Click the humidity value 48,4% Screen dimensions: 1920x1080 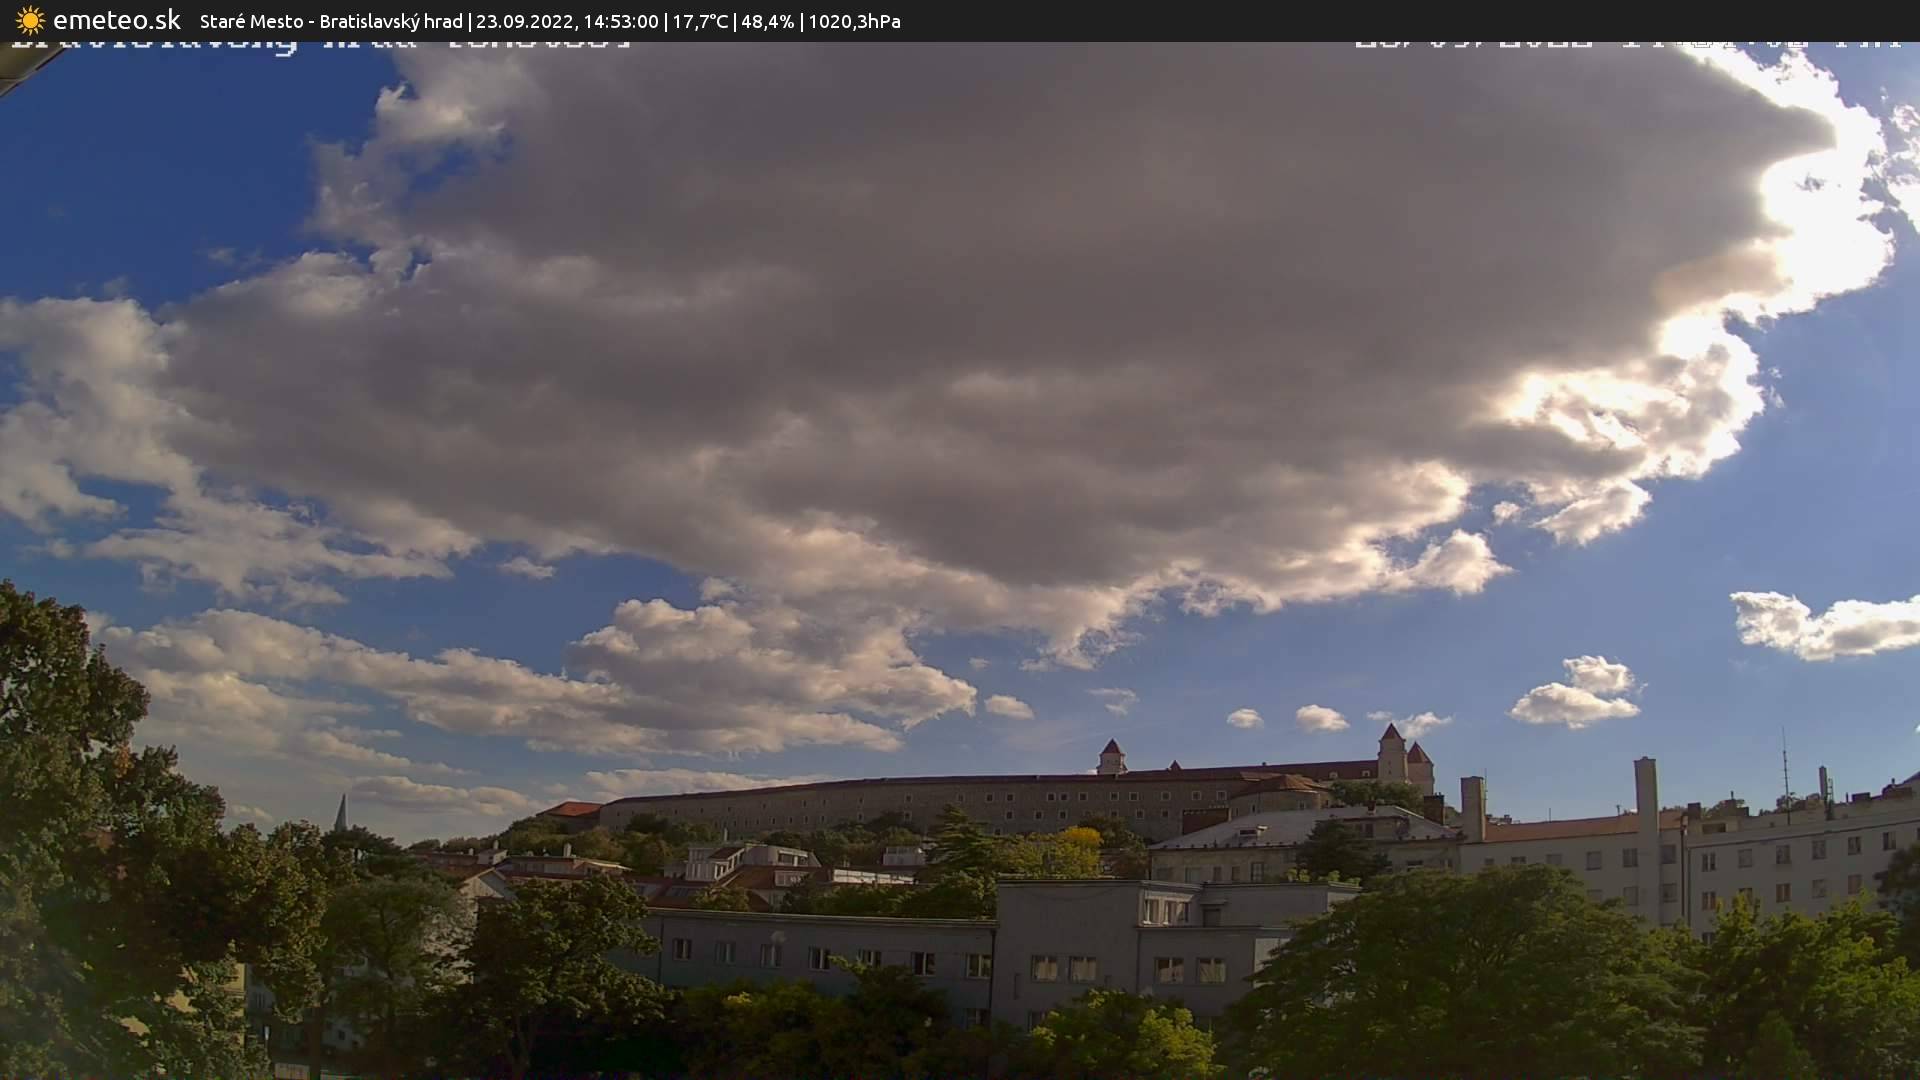pyautogui.click(x=767, y=21)
